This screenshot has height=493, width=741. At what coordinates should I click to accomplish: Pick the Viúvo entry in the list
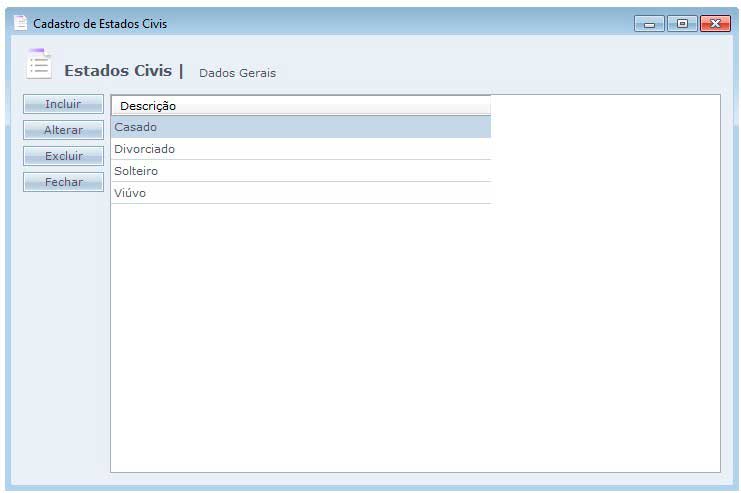(x=300, y=193)
